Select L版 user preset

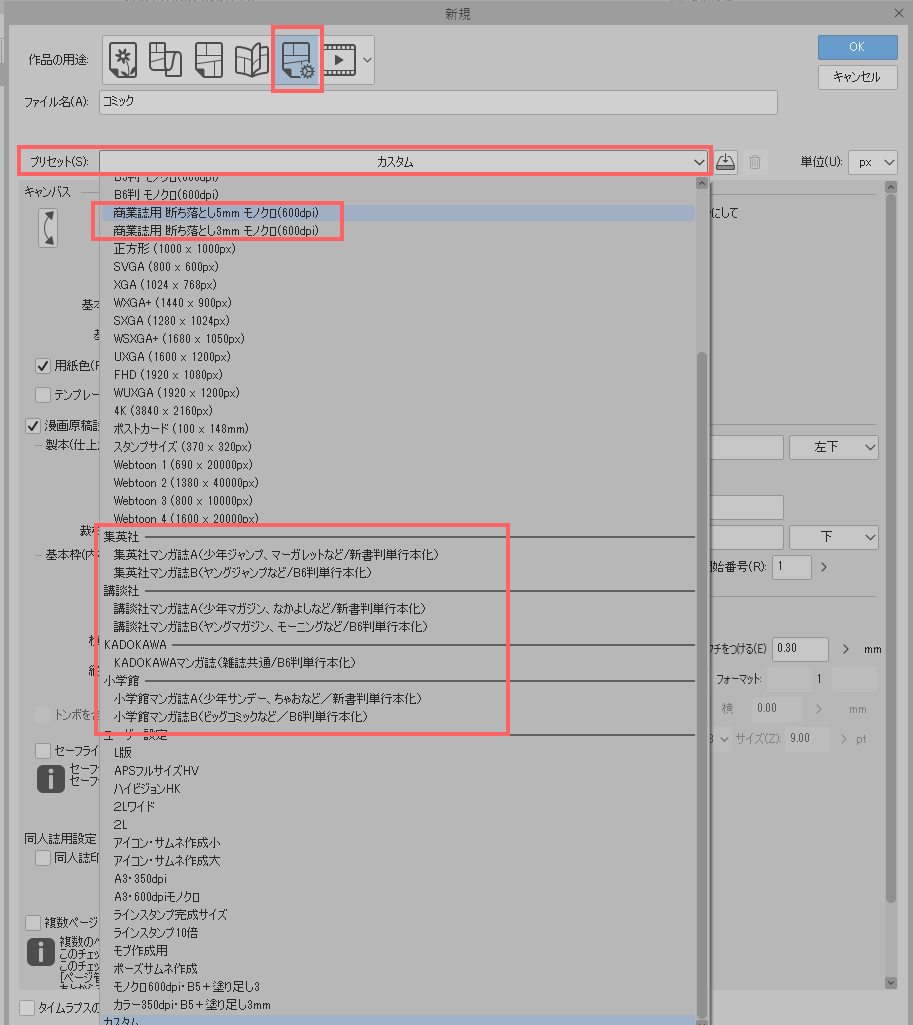pos(397,752)
